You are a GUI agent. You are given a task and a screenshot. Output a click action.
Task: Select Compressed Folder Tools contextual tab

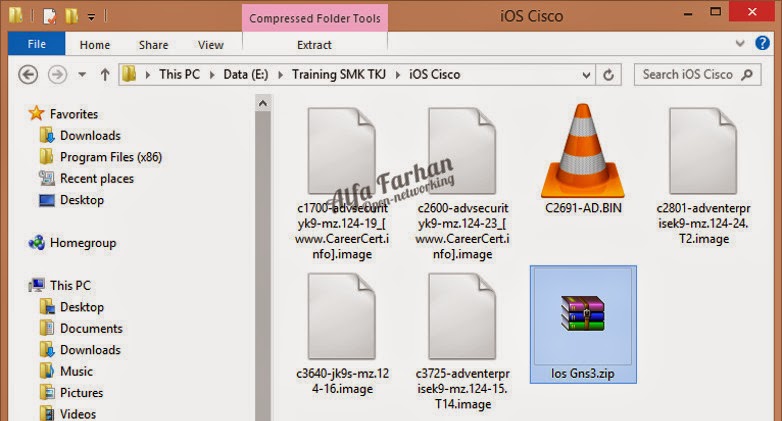click(315, 18)
